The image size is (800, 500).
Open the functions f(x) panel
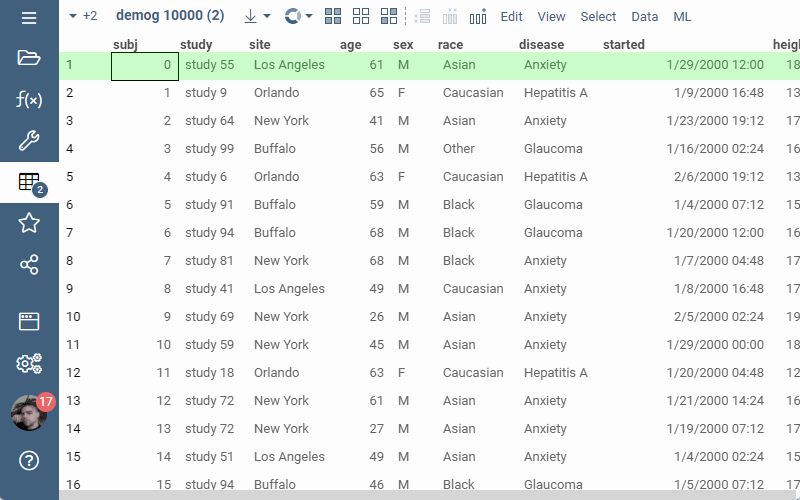tap(29, 100)
